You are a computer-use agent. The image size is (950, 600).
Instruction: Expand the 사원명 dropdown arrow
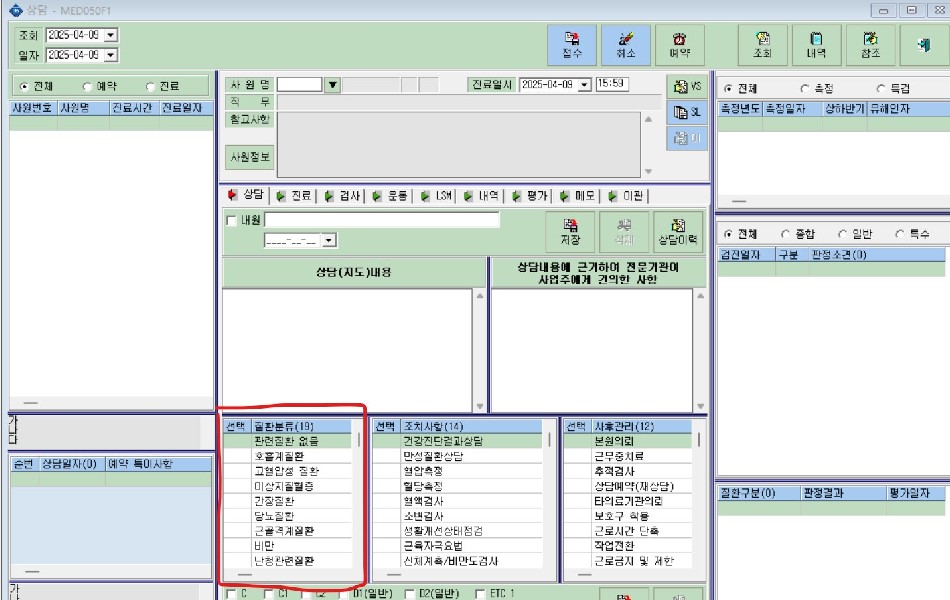[x=332, y=85]
